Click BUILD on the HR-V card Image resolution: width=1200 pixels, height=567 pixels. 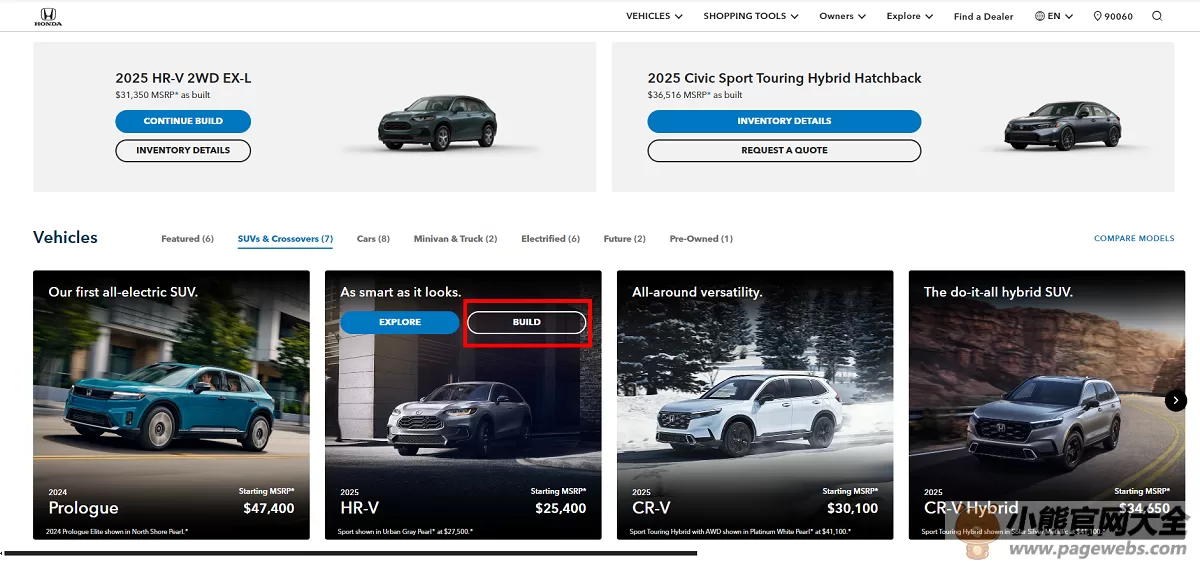tap(527, 322)
